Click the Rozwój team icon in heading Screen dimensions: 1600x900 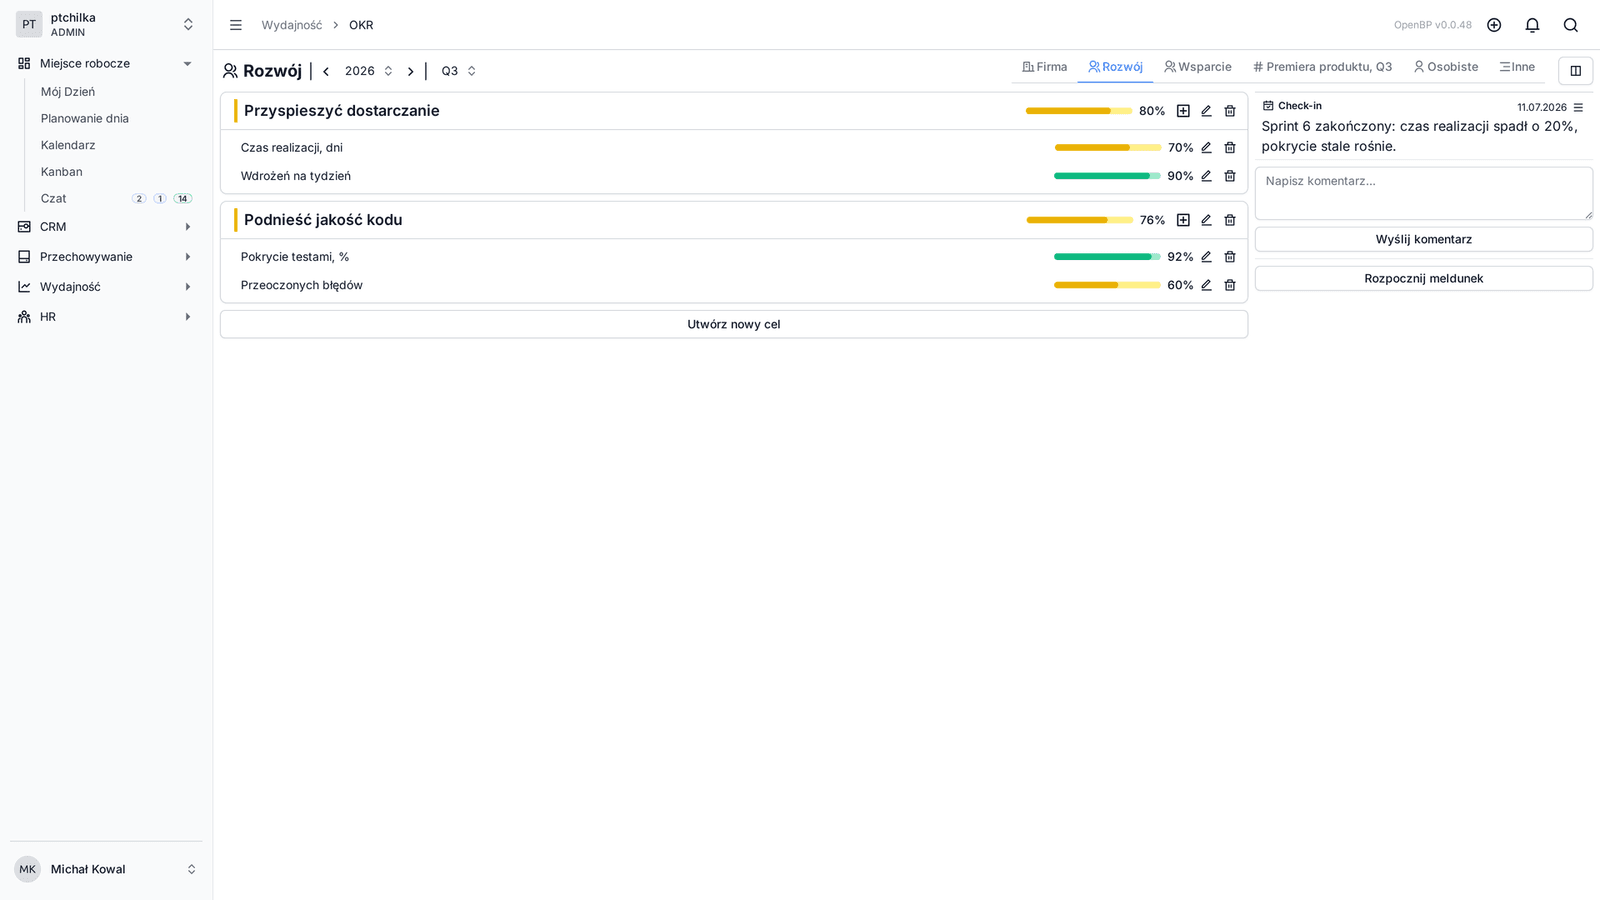pos(230,71)
